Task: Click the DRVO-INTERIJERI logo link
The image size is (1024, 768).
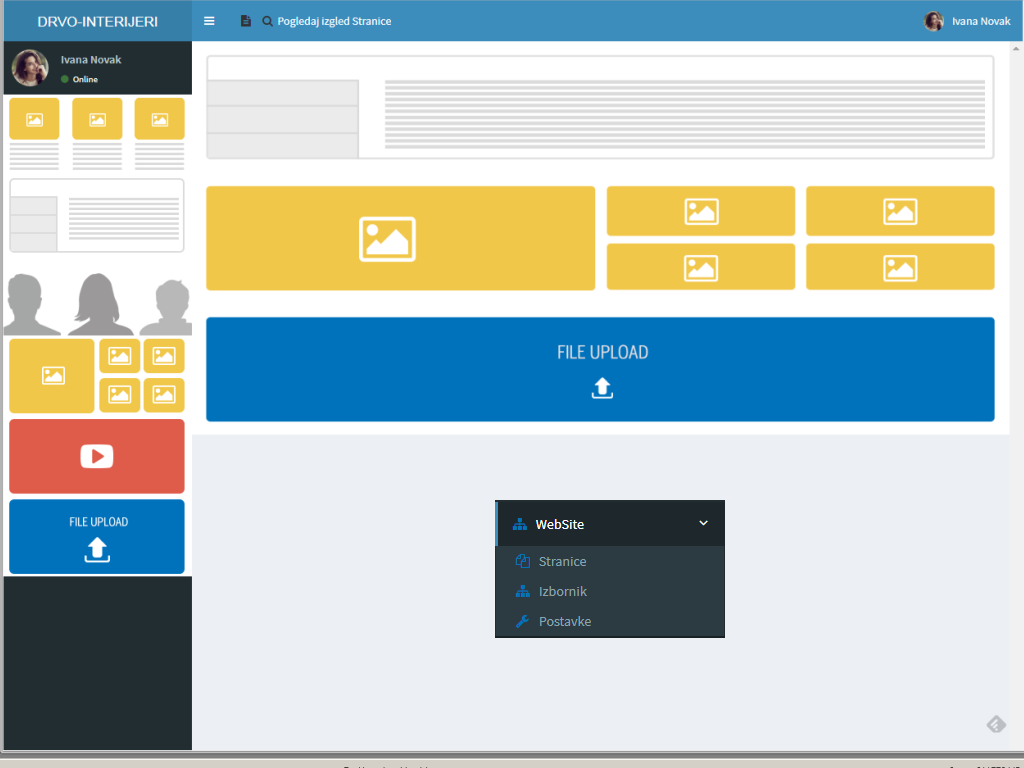Action: (x=97, y=21)
